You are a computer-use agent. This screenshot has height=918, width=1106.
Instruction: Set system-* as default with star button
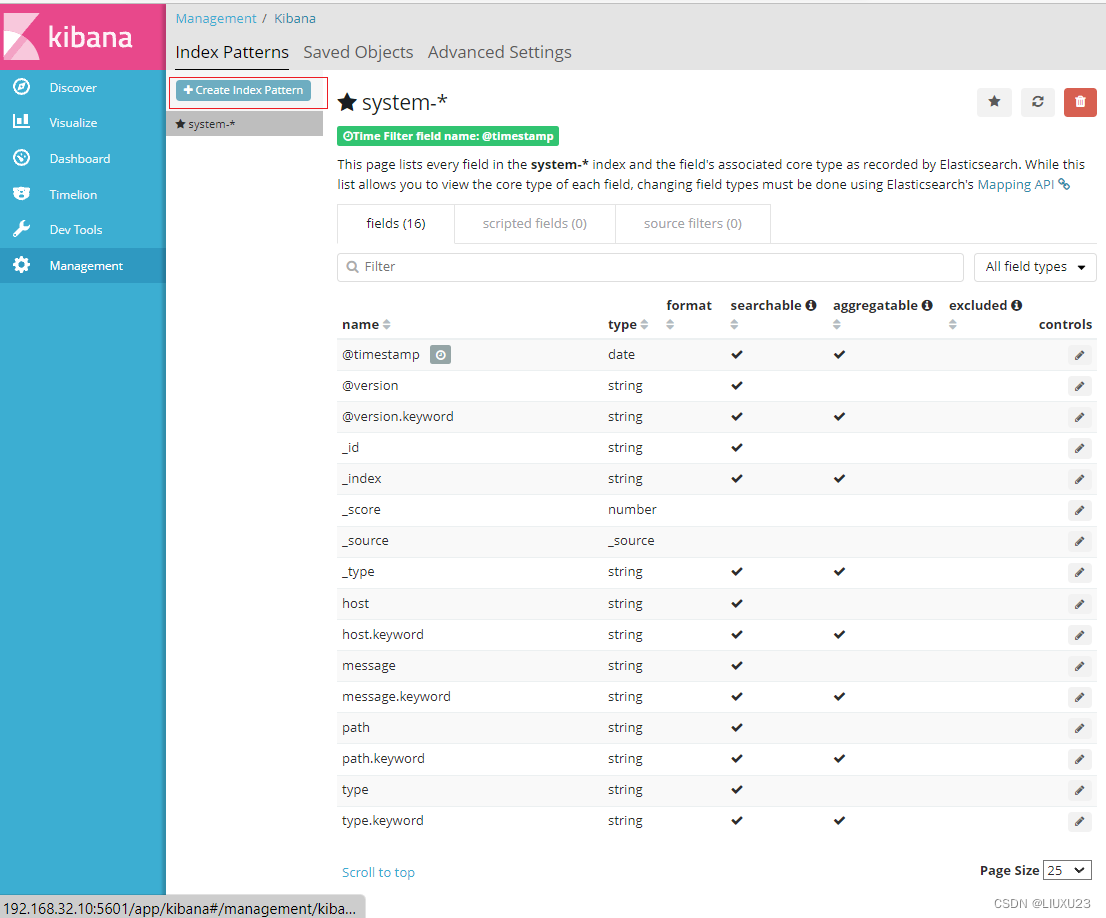pyautogui.click(x=995, y=102)
